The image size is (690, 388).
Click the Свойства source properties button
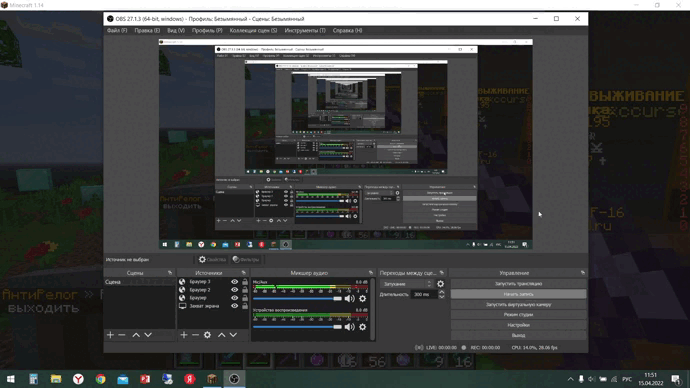[x=212, y=260]
